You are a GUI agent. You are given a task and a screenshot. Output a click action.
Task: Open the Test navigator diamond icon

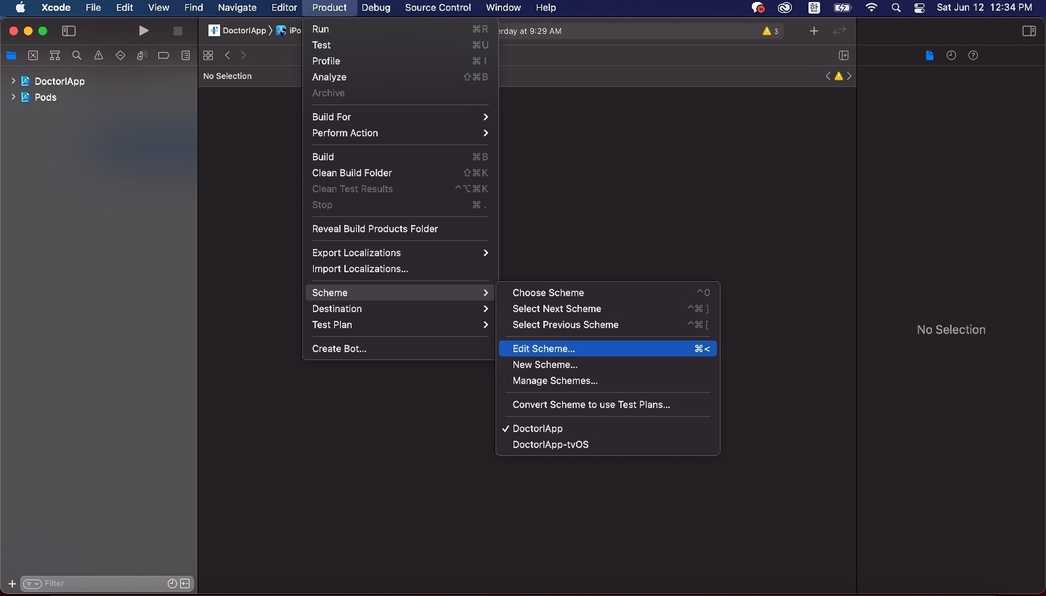pyautogui.click(x=120, y=55)
